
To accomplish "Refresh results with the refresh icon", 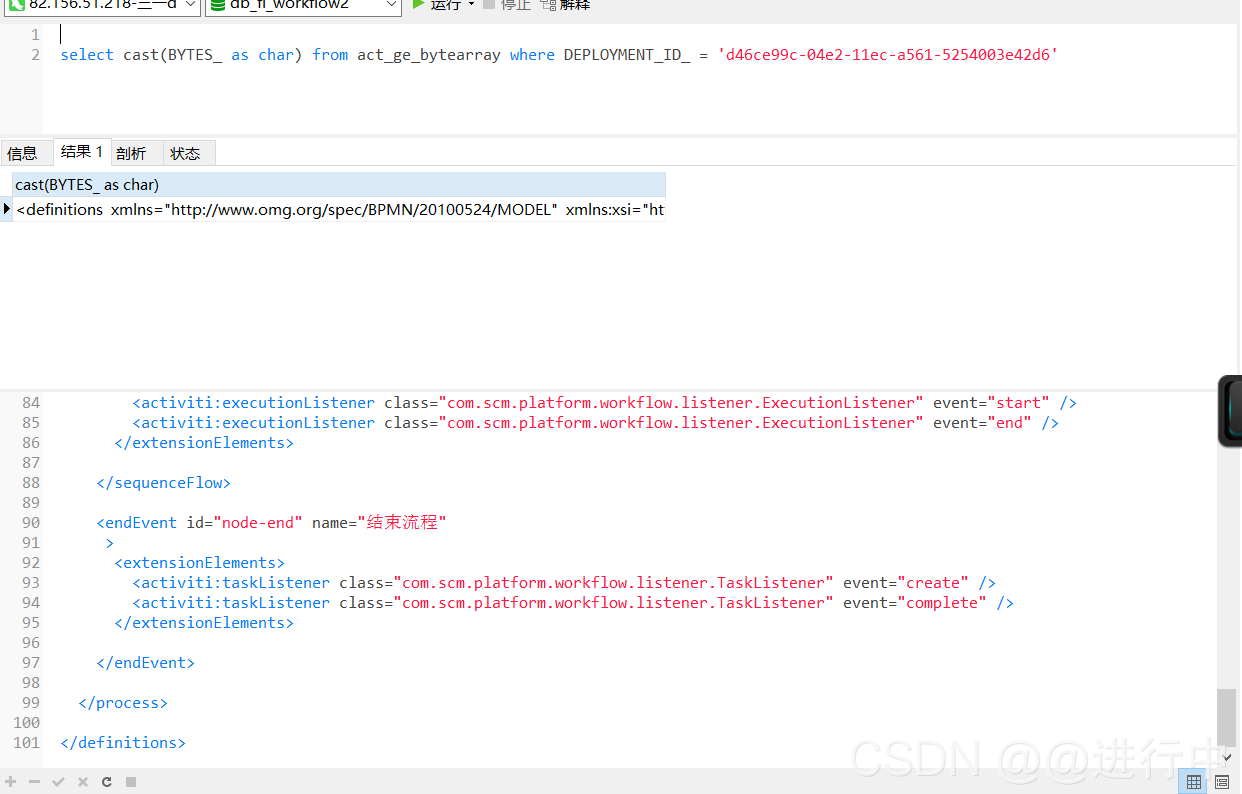I will pos(106,781).
